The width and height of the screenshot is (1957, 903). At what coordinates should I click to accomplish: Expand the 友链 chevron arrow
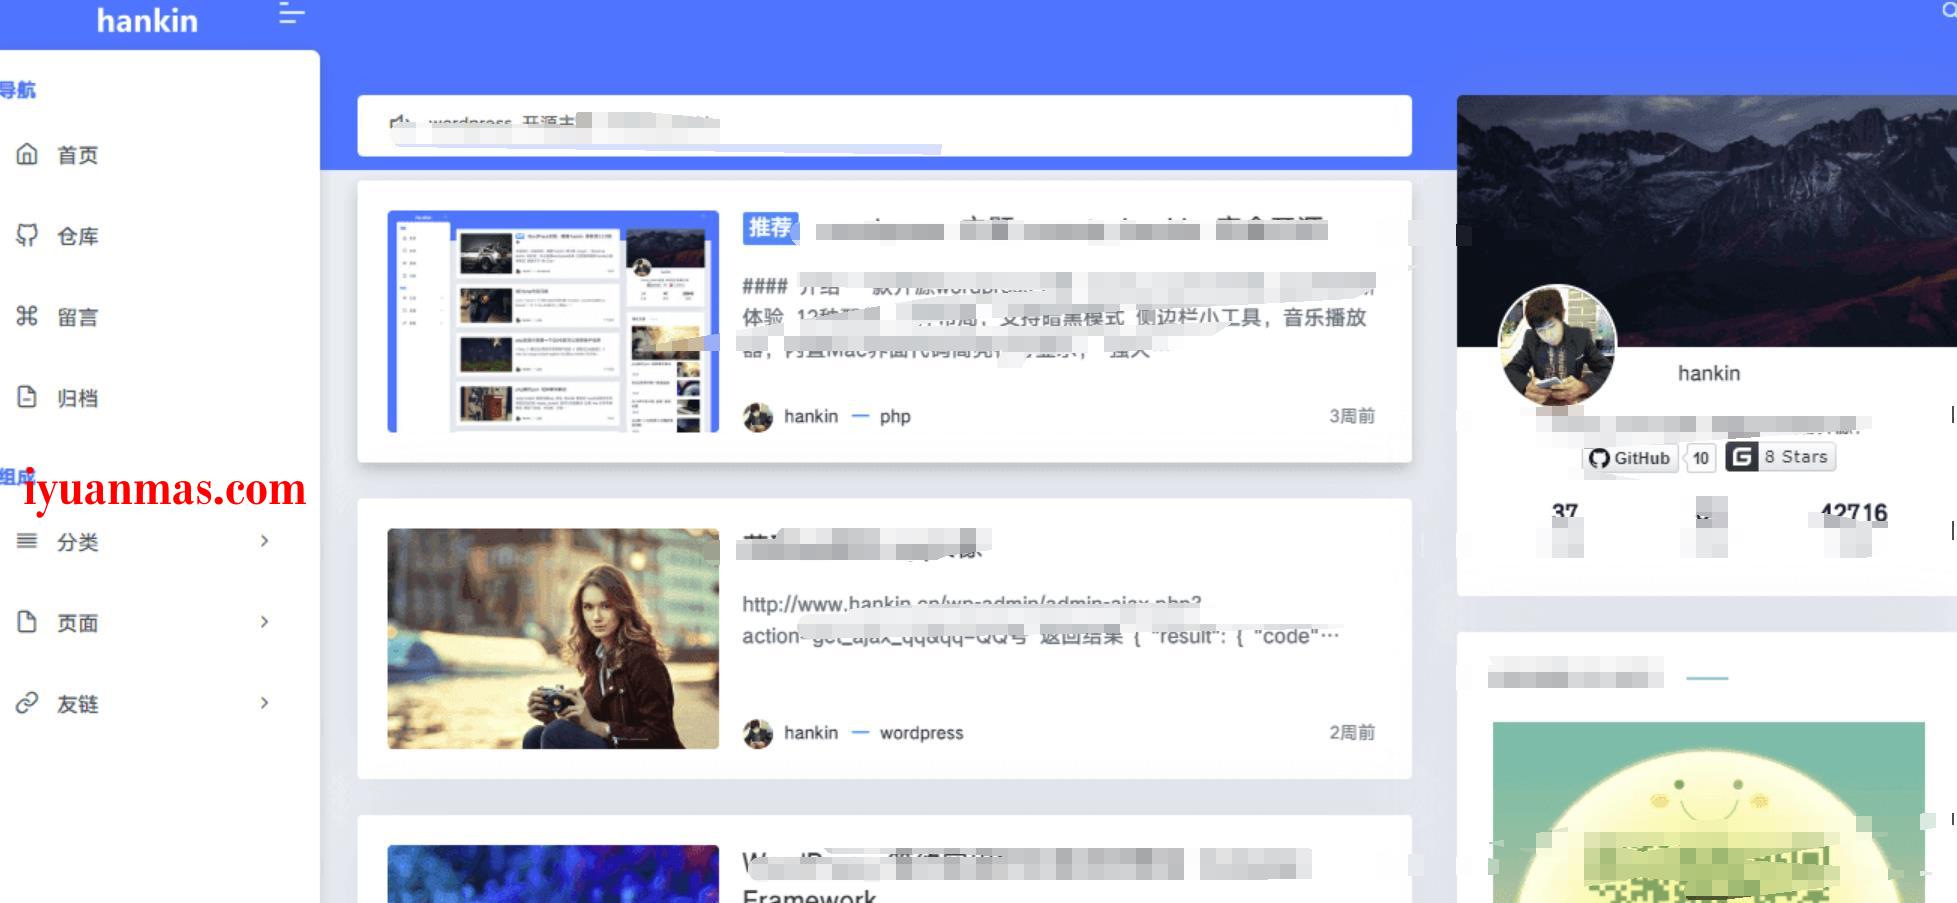pyautogui.click(x=264, y=703)
